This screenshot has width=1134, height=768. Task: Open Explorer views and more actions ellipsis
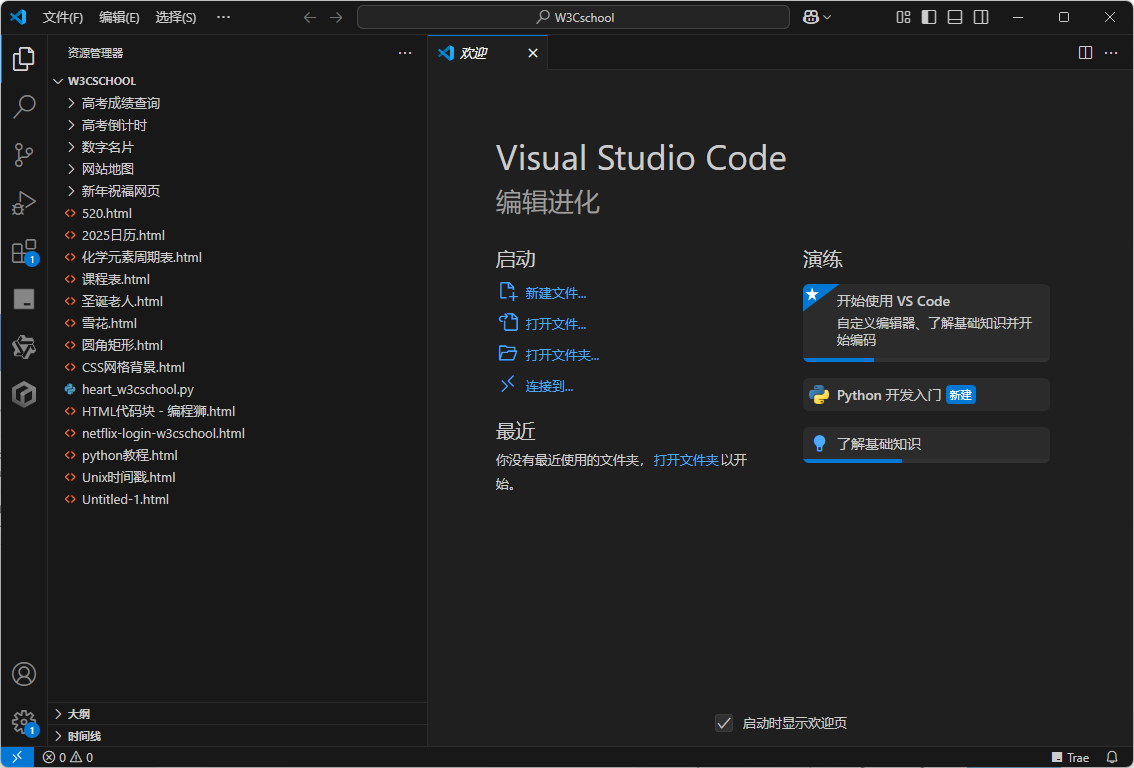coord(405,53)
